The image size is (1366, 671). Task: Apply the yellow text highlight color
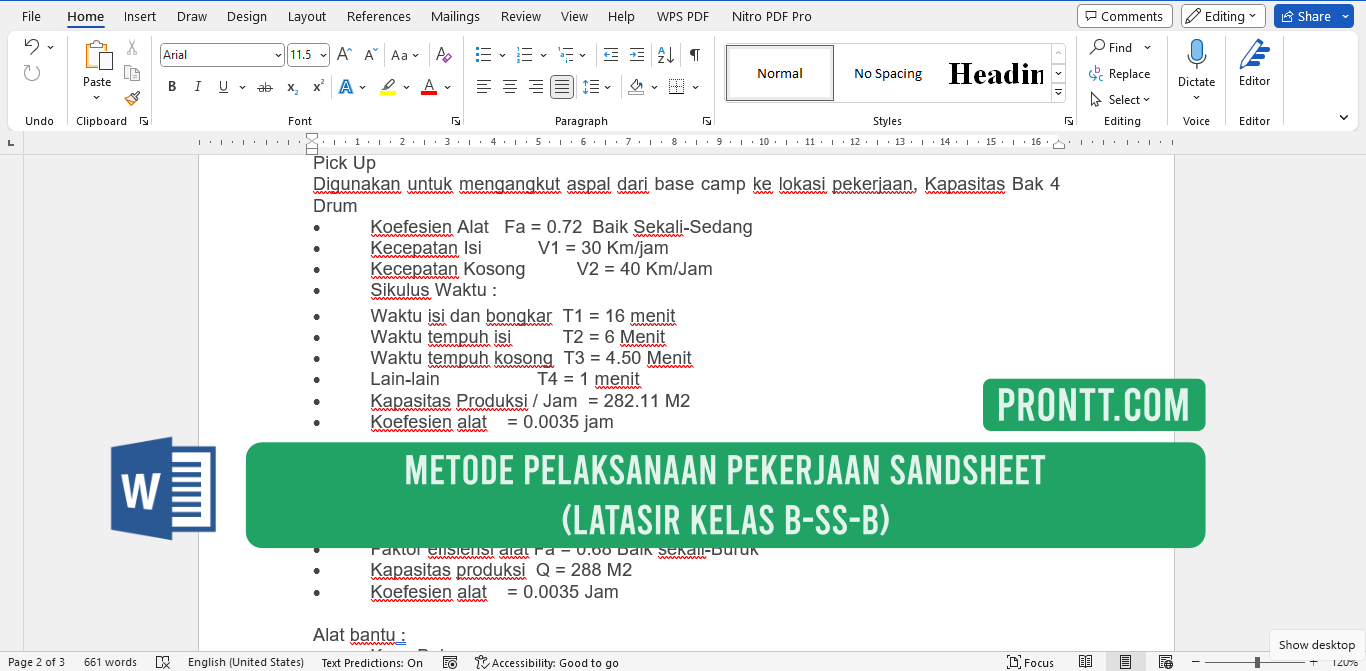[x=388, y=87]
